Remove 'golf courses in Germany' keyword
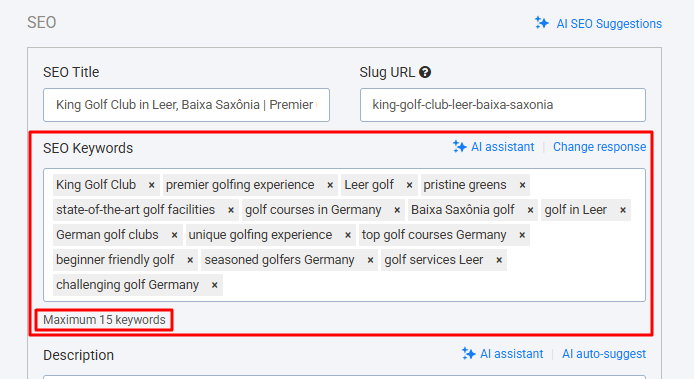 397,210
